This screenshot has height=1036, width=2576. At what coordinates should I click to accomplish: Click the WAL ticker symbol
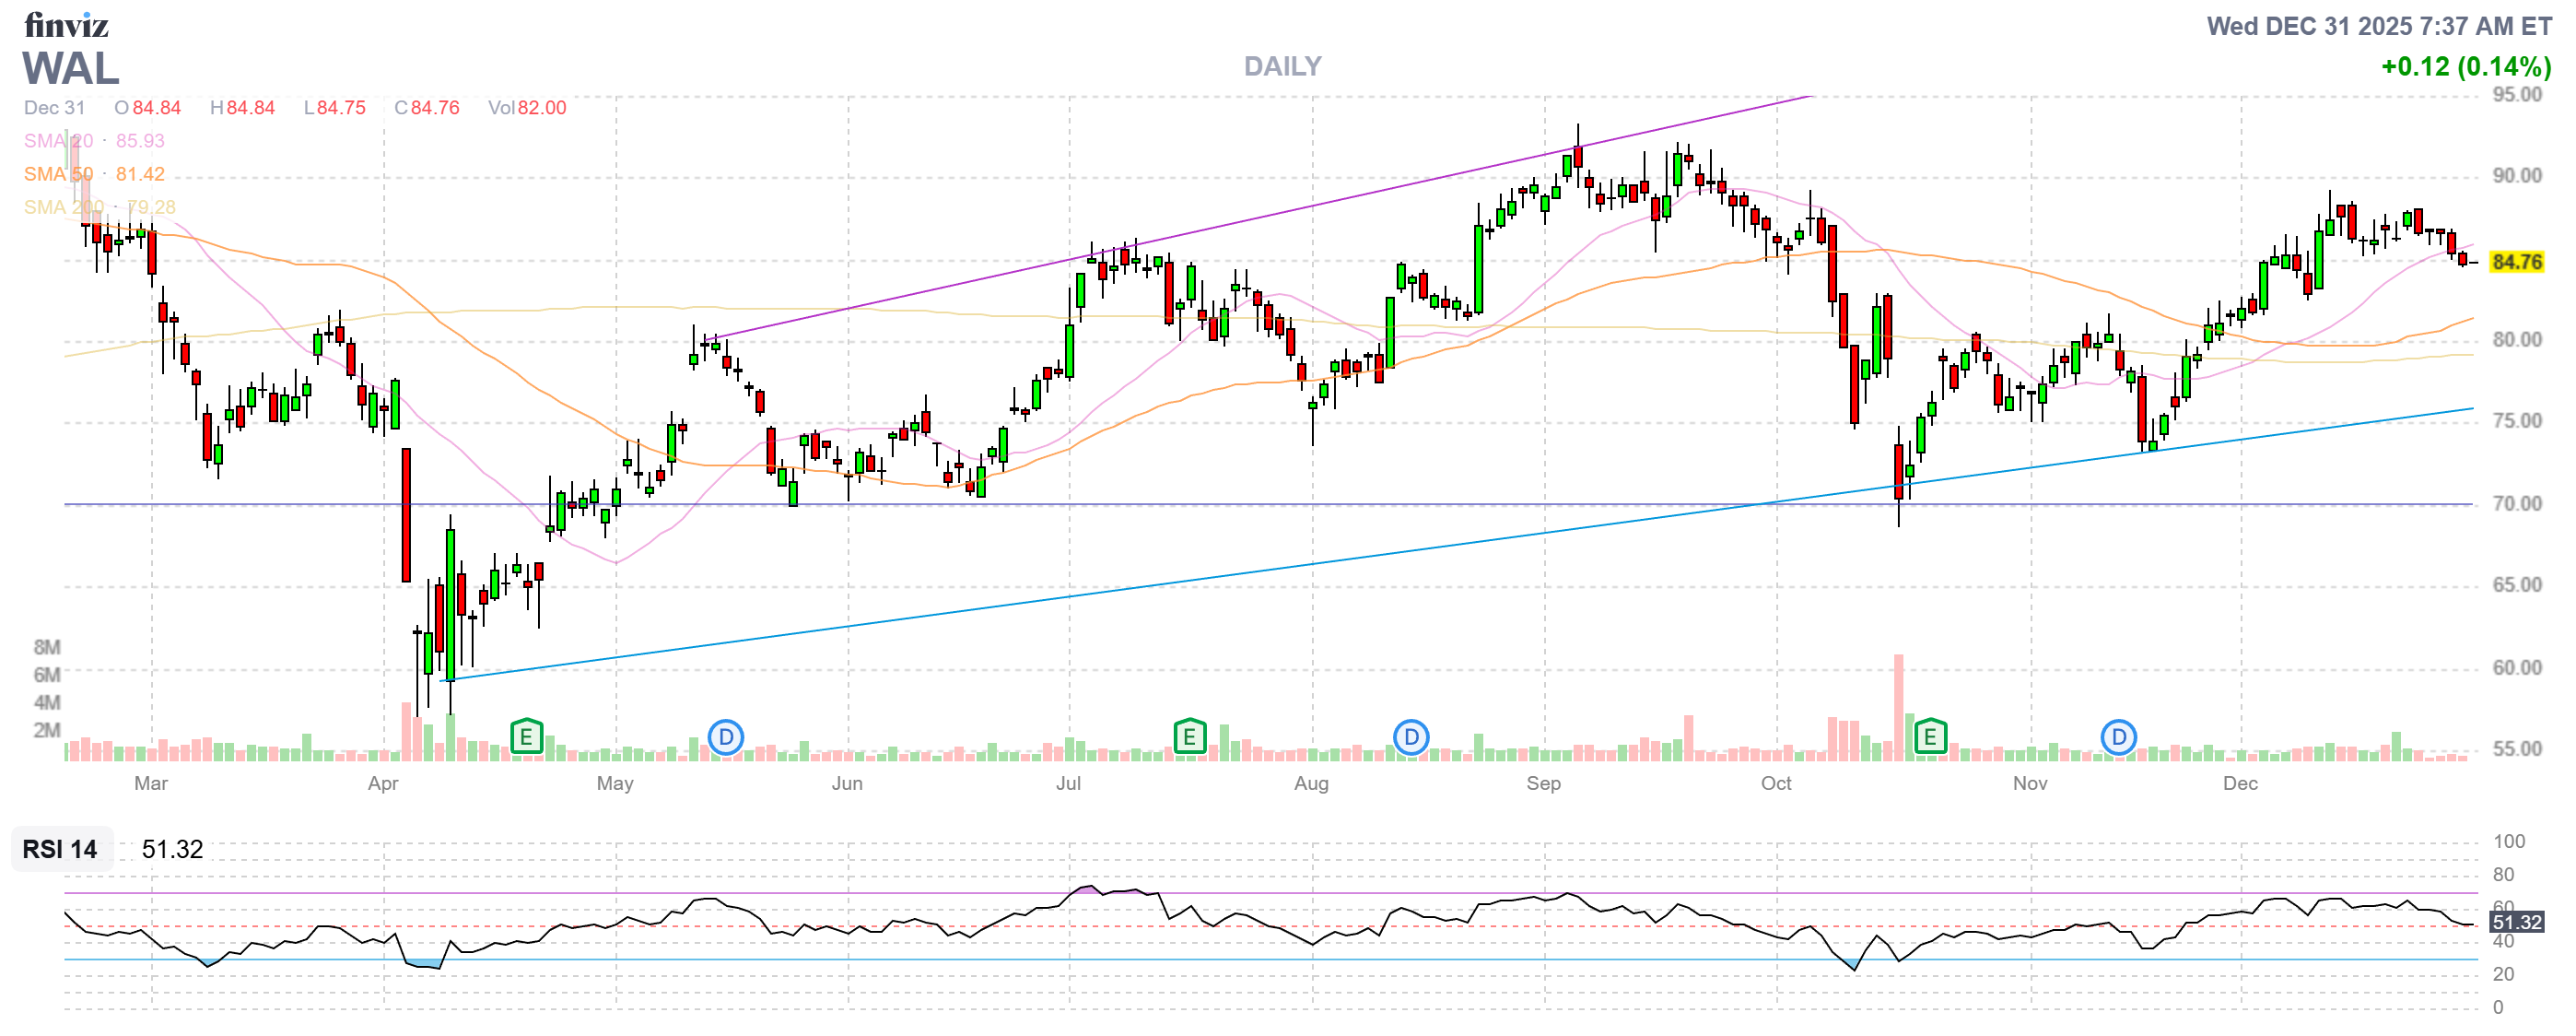(71, 68)
